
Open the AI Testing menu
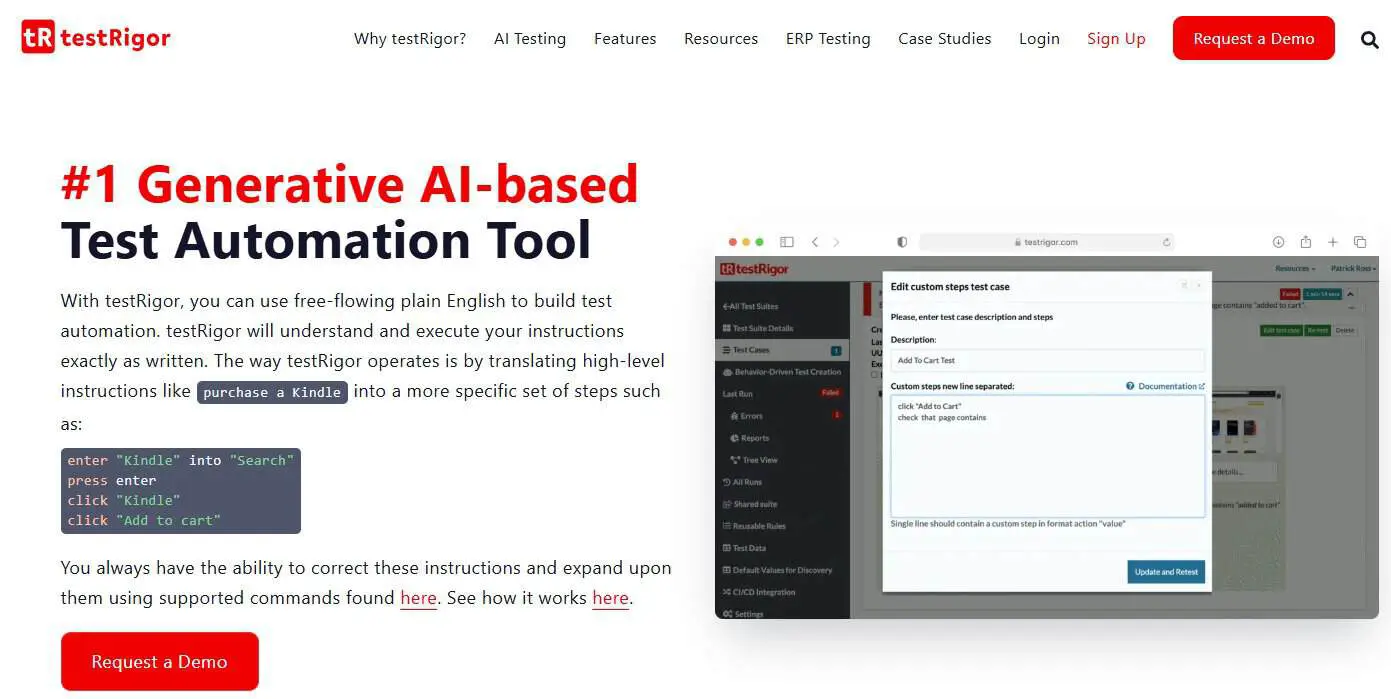[530, 39]
